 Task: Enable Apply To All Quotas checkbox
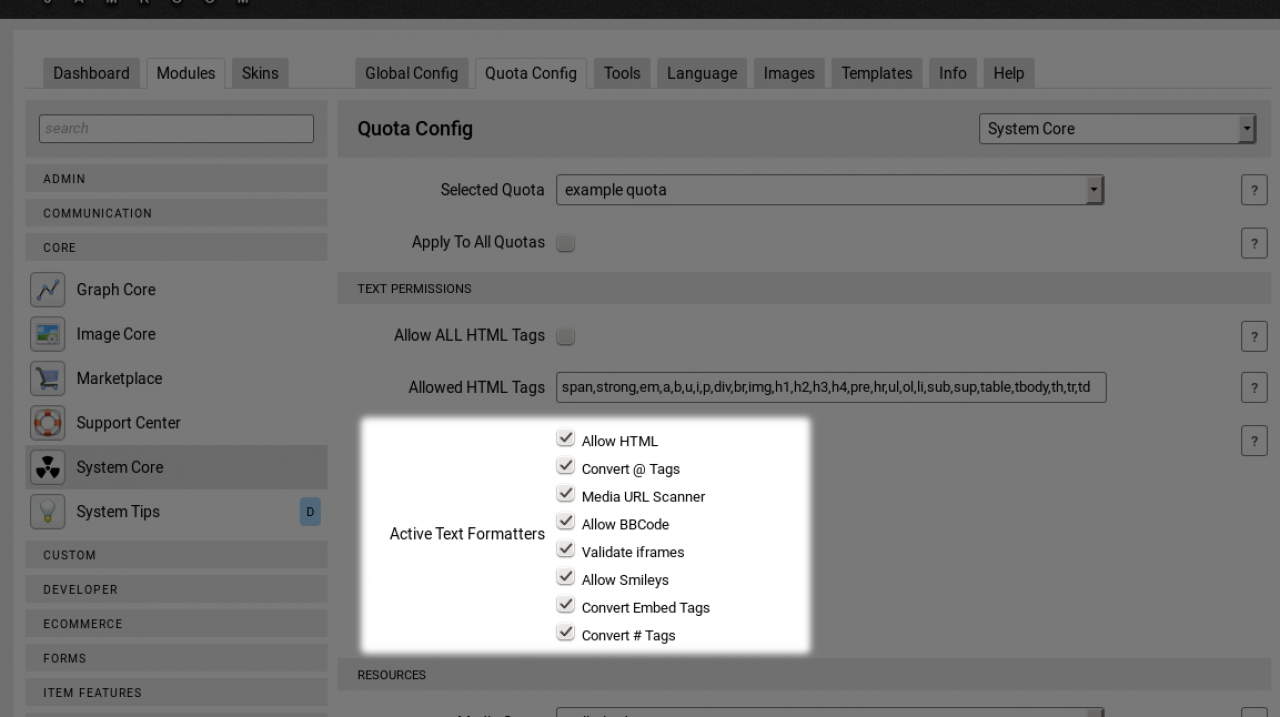click(565, 243)
